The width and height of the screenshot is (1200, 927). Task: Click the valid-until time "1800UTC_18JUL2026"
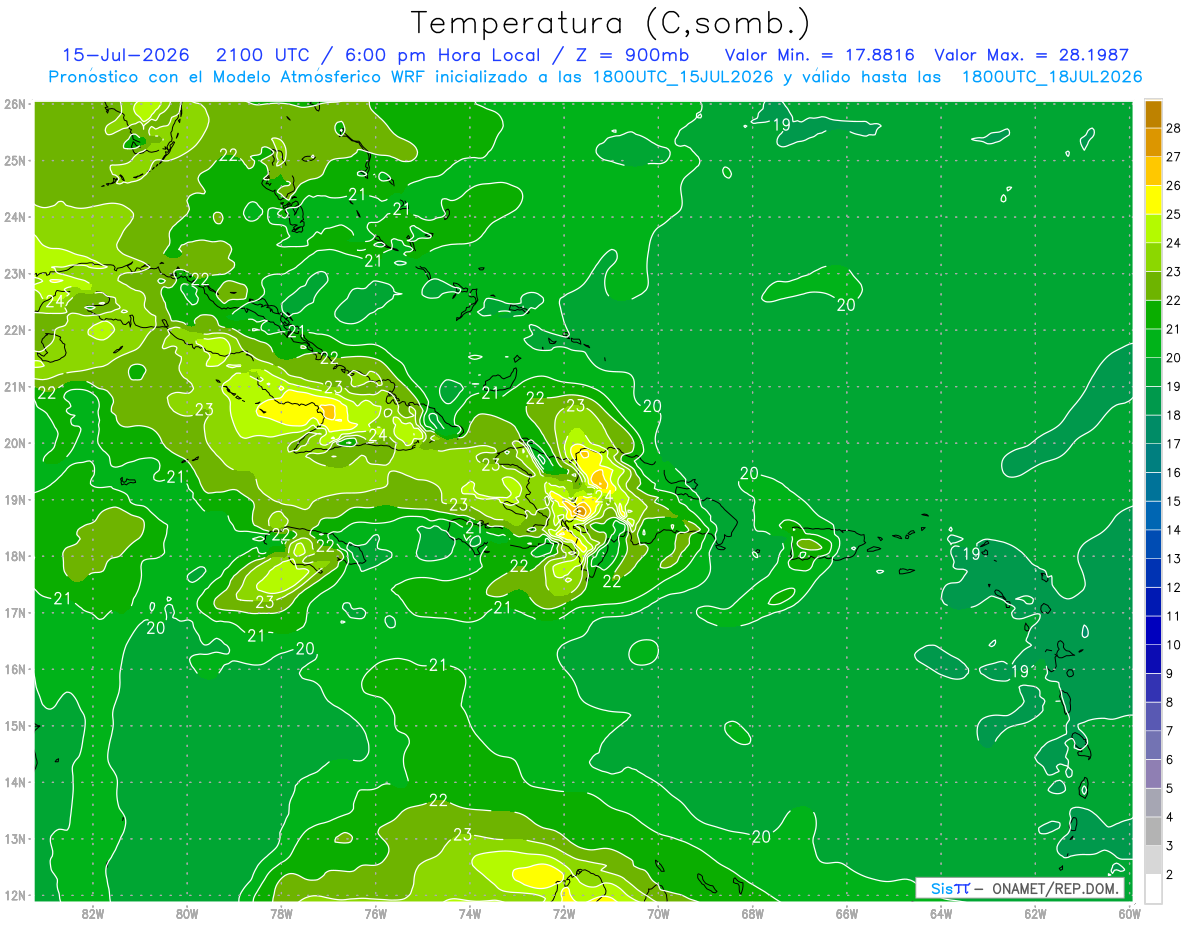[1052, 77]
